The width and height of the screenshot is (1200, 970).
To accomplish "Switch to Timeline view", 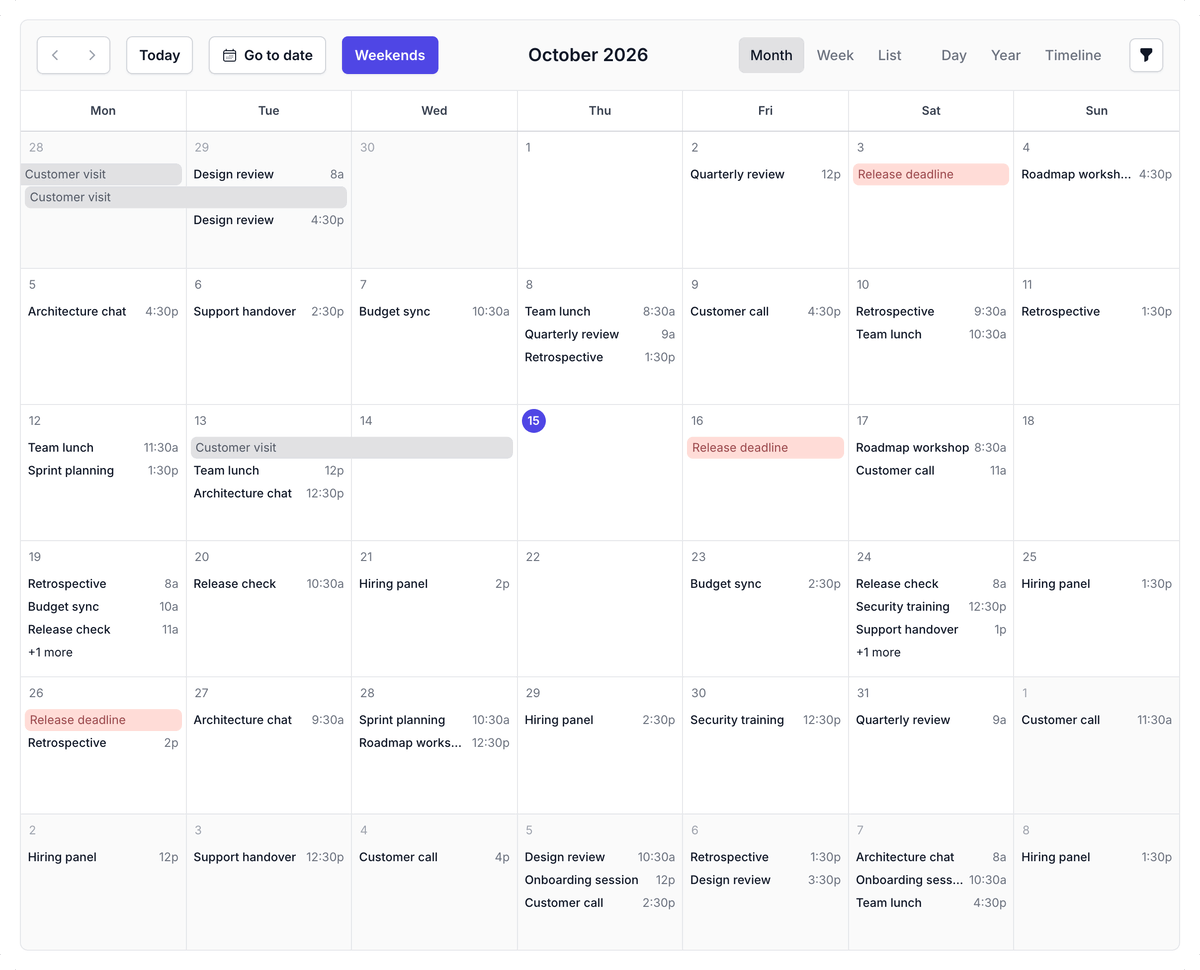I will tap(1073, 55).
